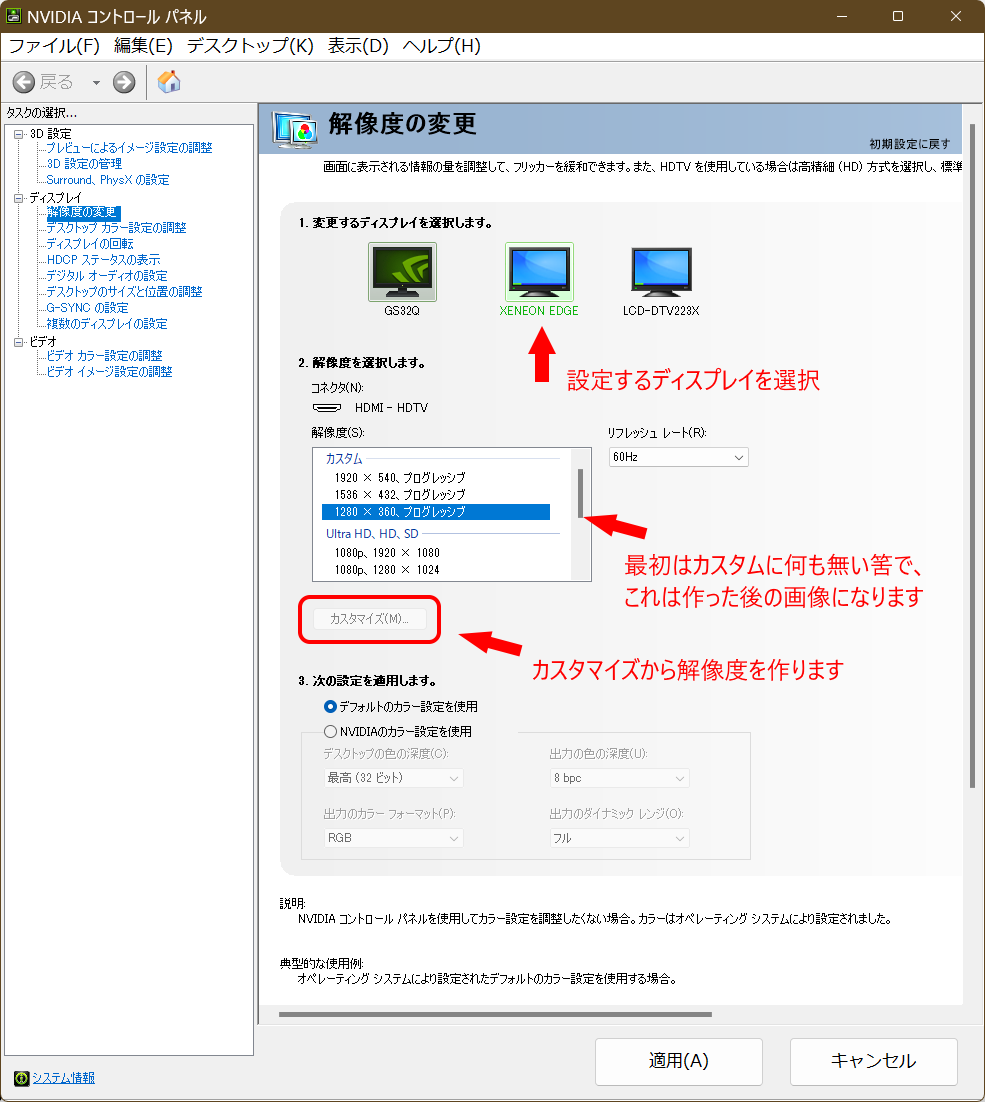
Task: Open デスクトップのサイズと位置の調整
Action: coord(124,292)
